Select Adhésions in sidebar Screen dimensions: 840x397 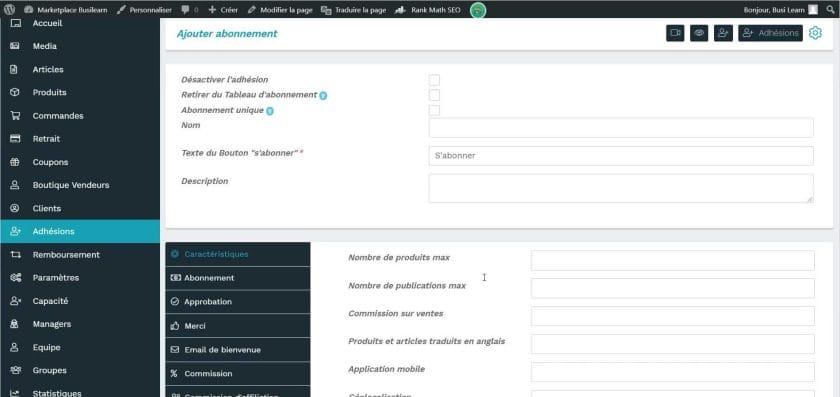(x=80, y=231)
